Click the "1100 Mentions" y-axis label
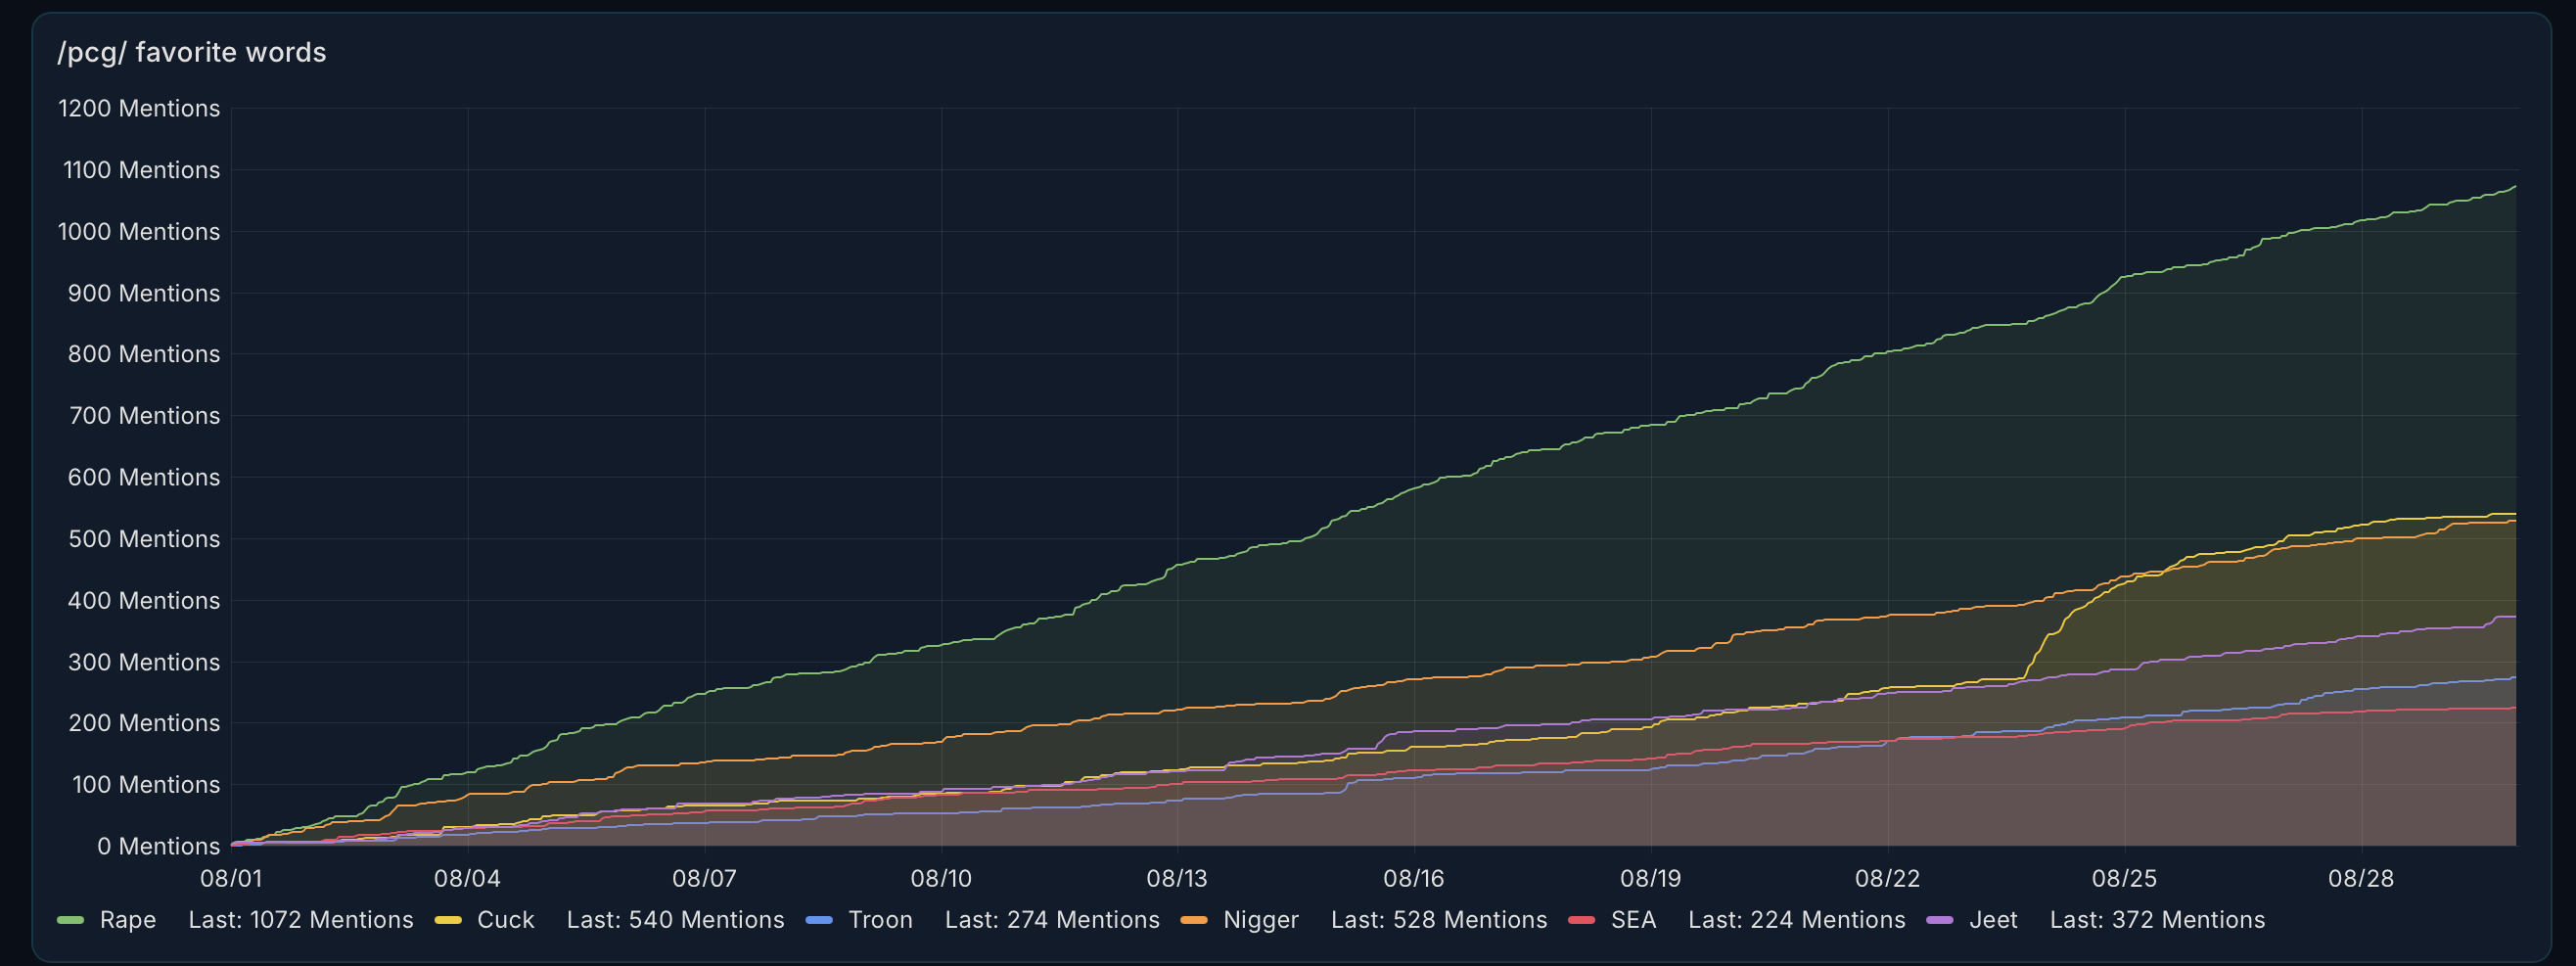The image size is (2576, 966). point(141,170)
